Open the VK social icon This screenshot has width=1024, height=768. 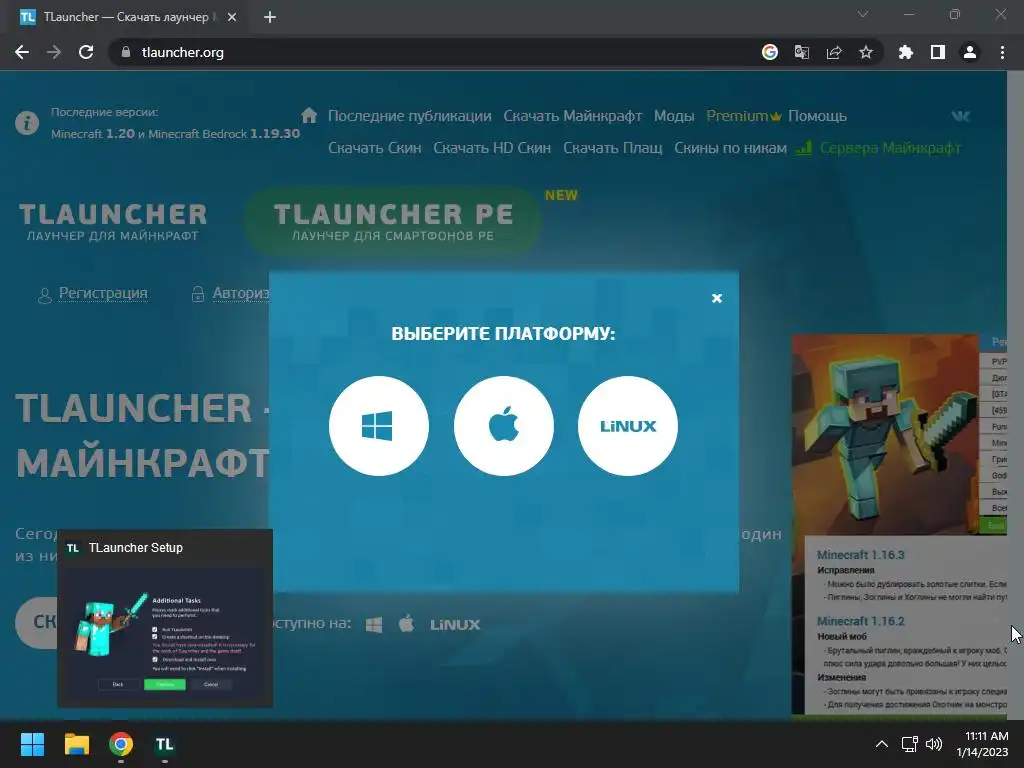click(x=961, y=116)
